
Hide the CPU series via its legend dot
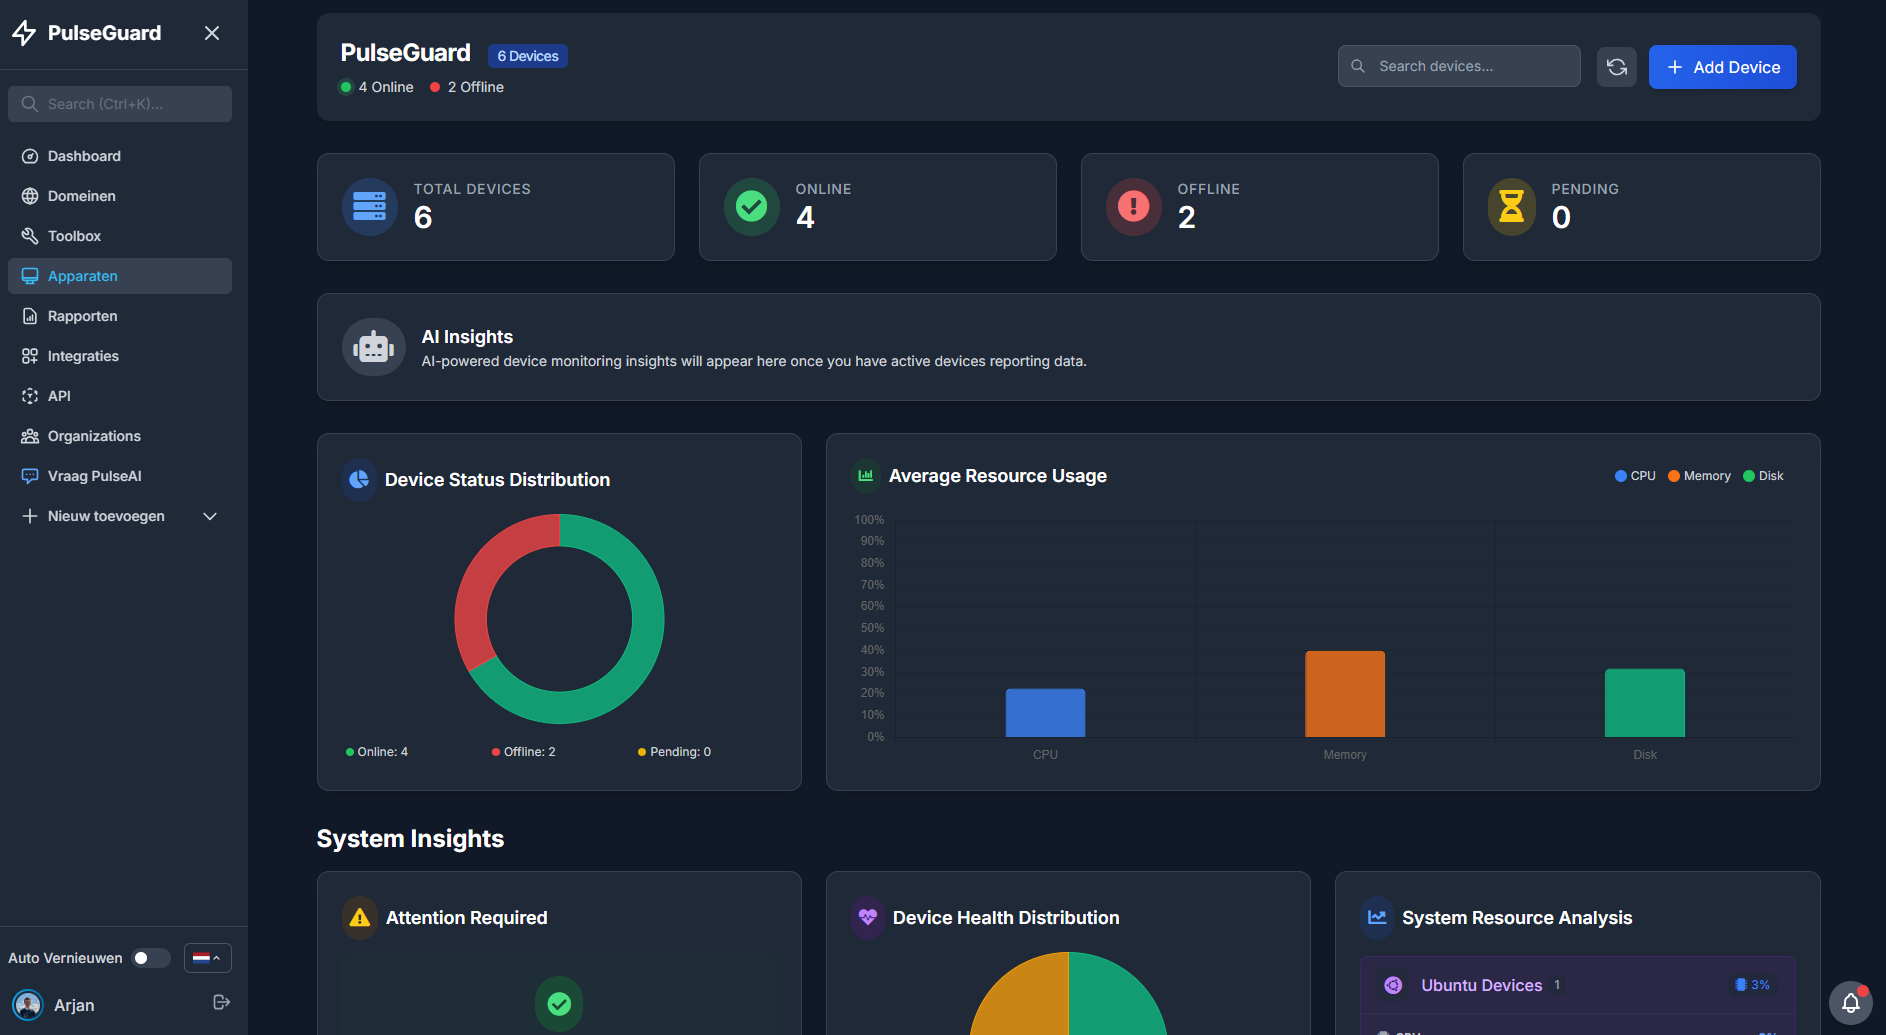click(x=1622, y=475)
